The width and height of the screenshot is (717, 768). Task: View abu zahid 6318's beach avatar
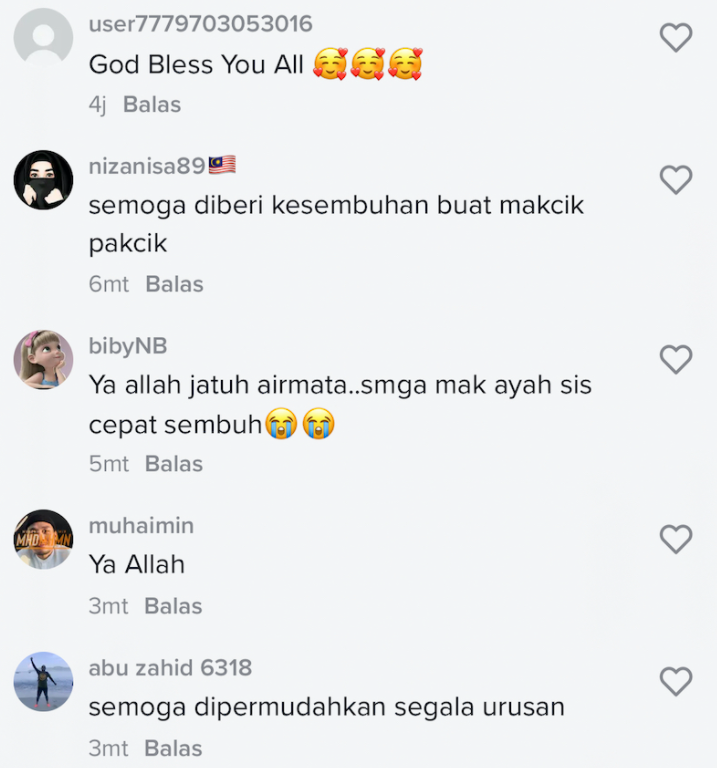[x=43, y=681]
